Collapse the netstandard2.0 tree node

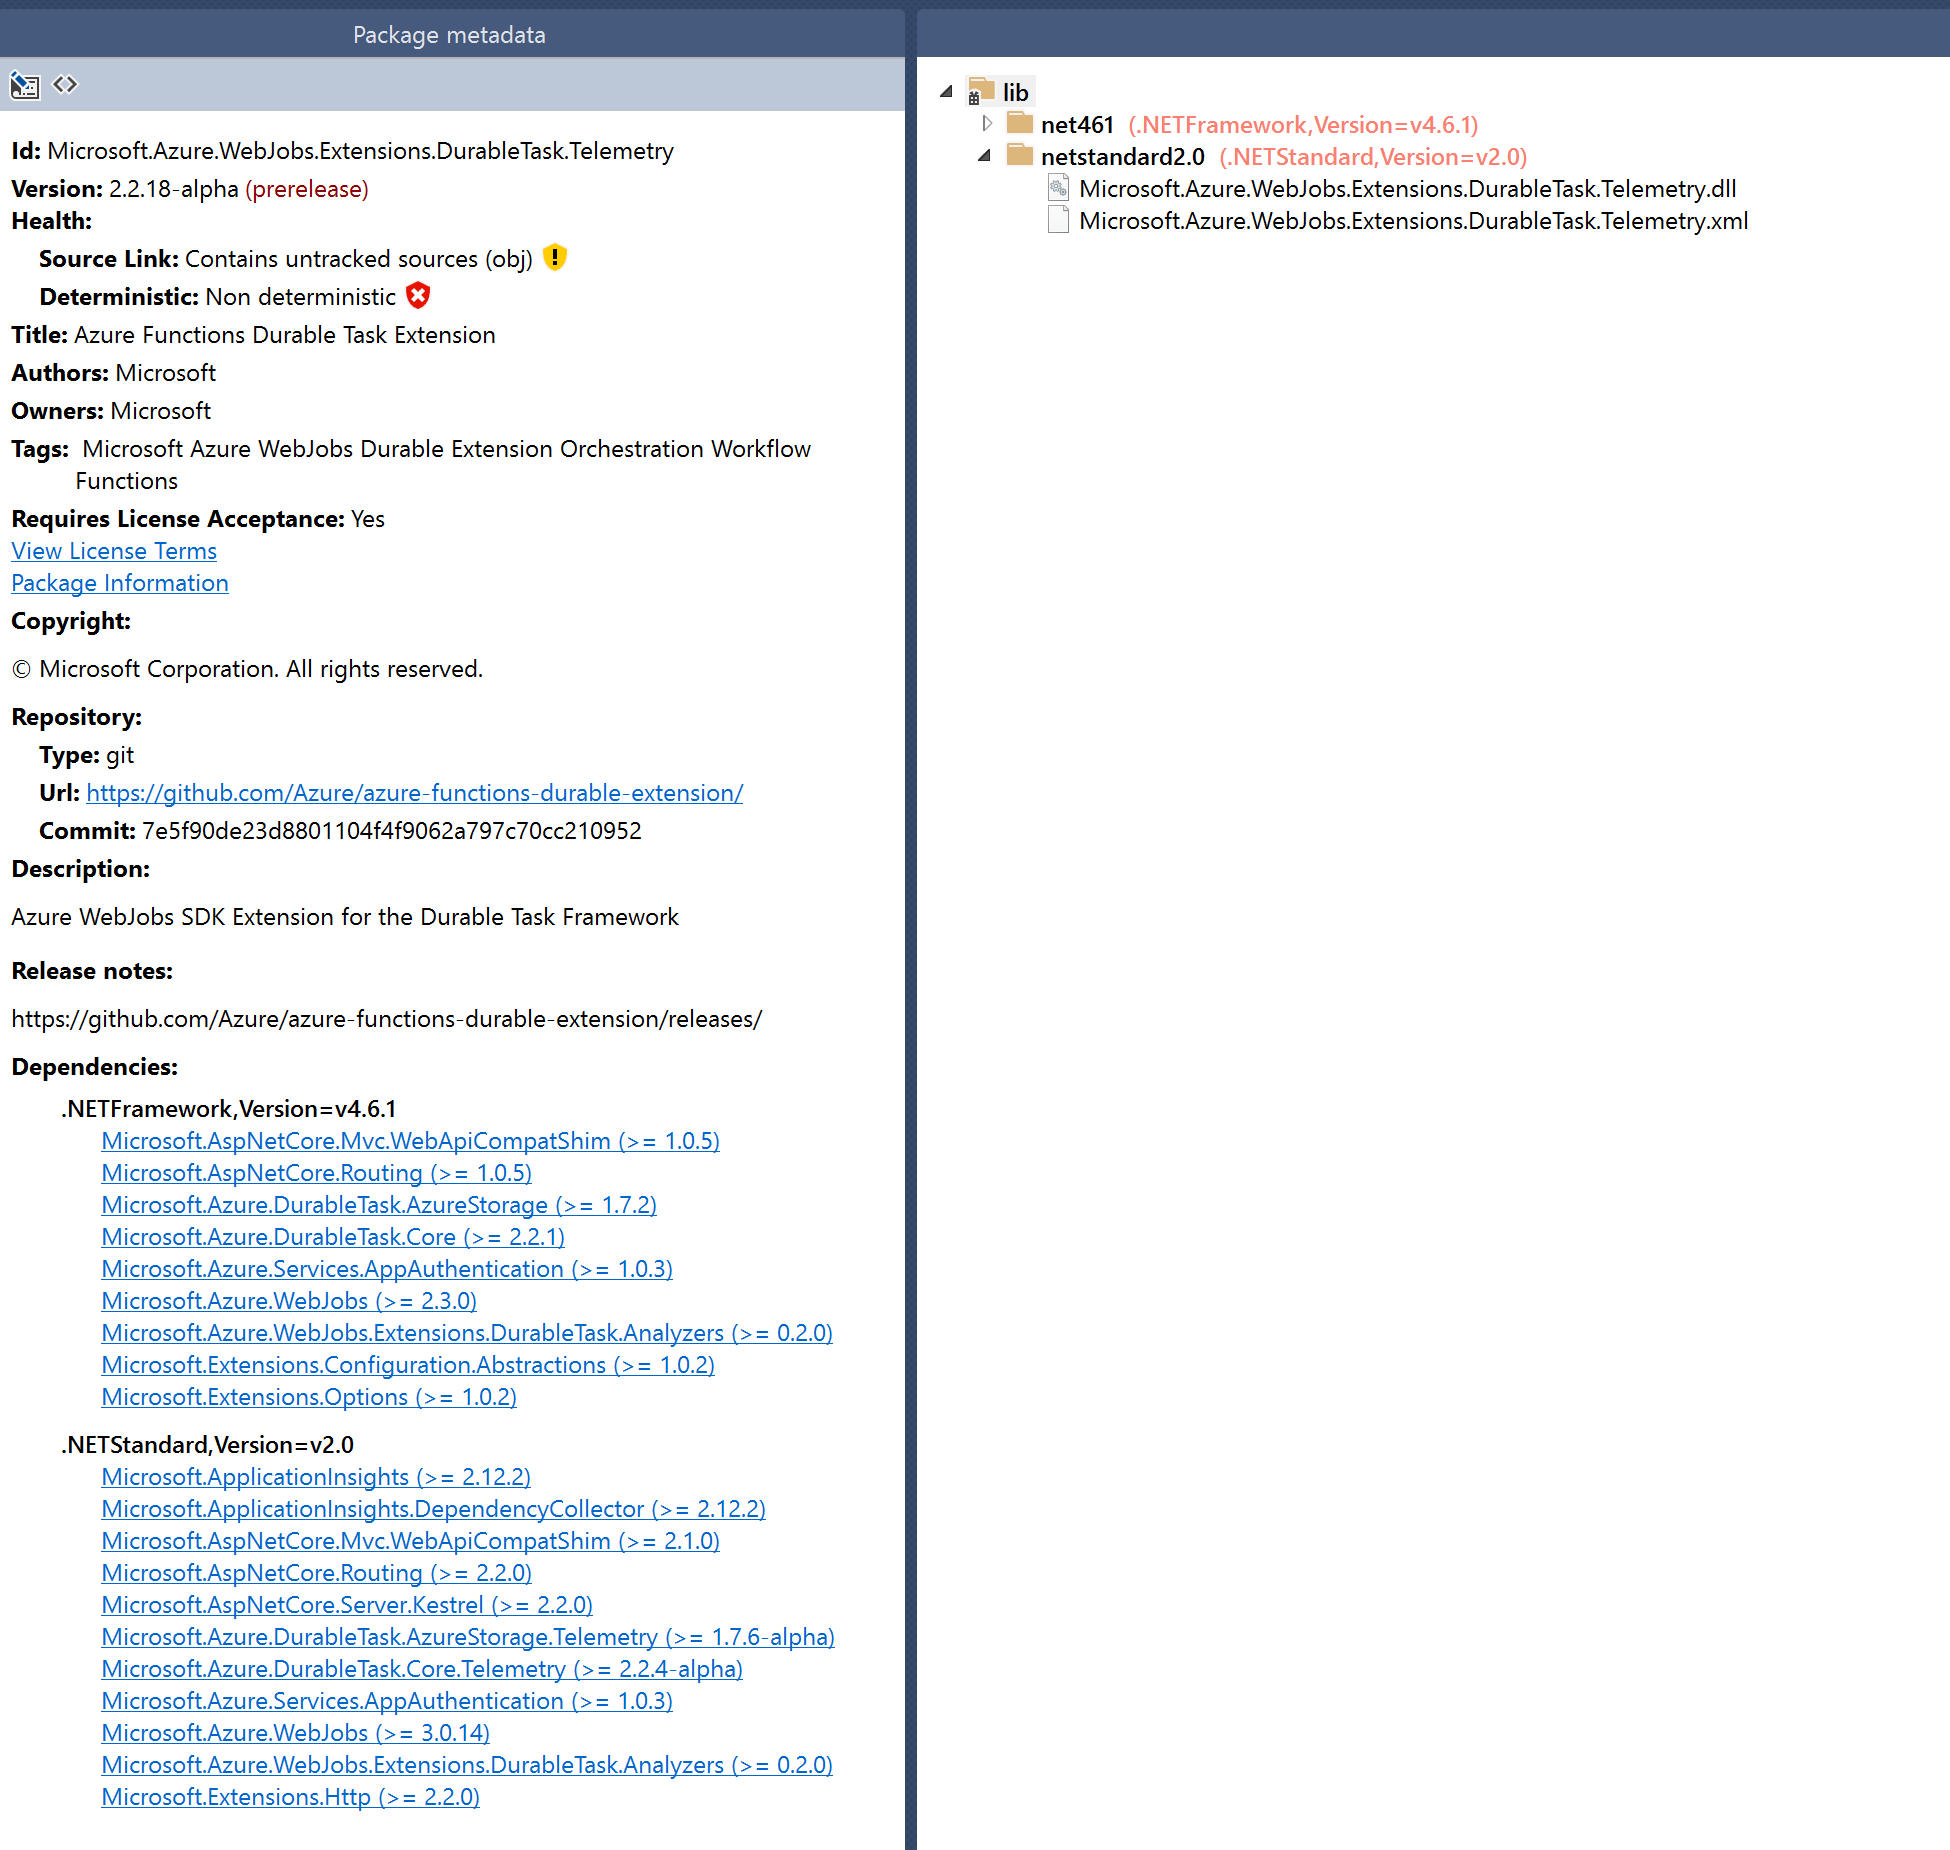pyautogui.click(x=985, y=156)
